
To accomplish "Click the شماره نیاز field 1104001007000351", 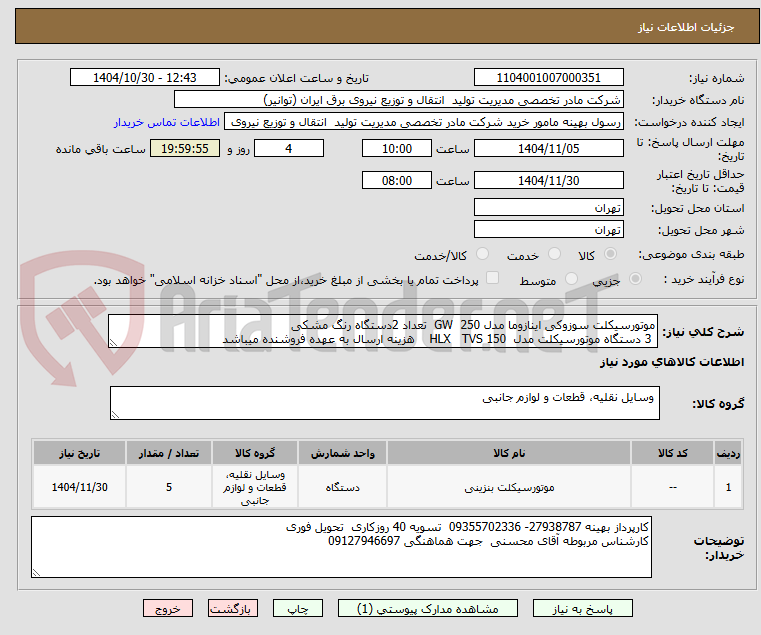I will click(548, 78).
